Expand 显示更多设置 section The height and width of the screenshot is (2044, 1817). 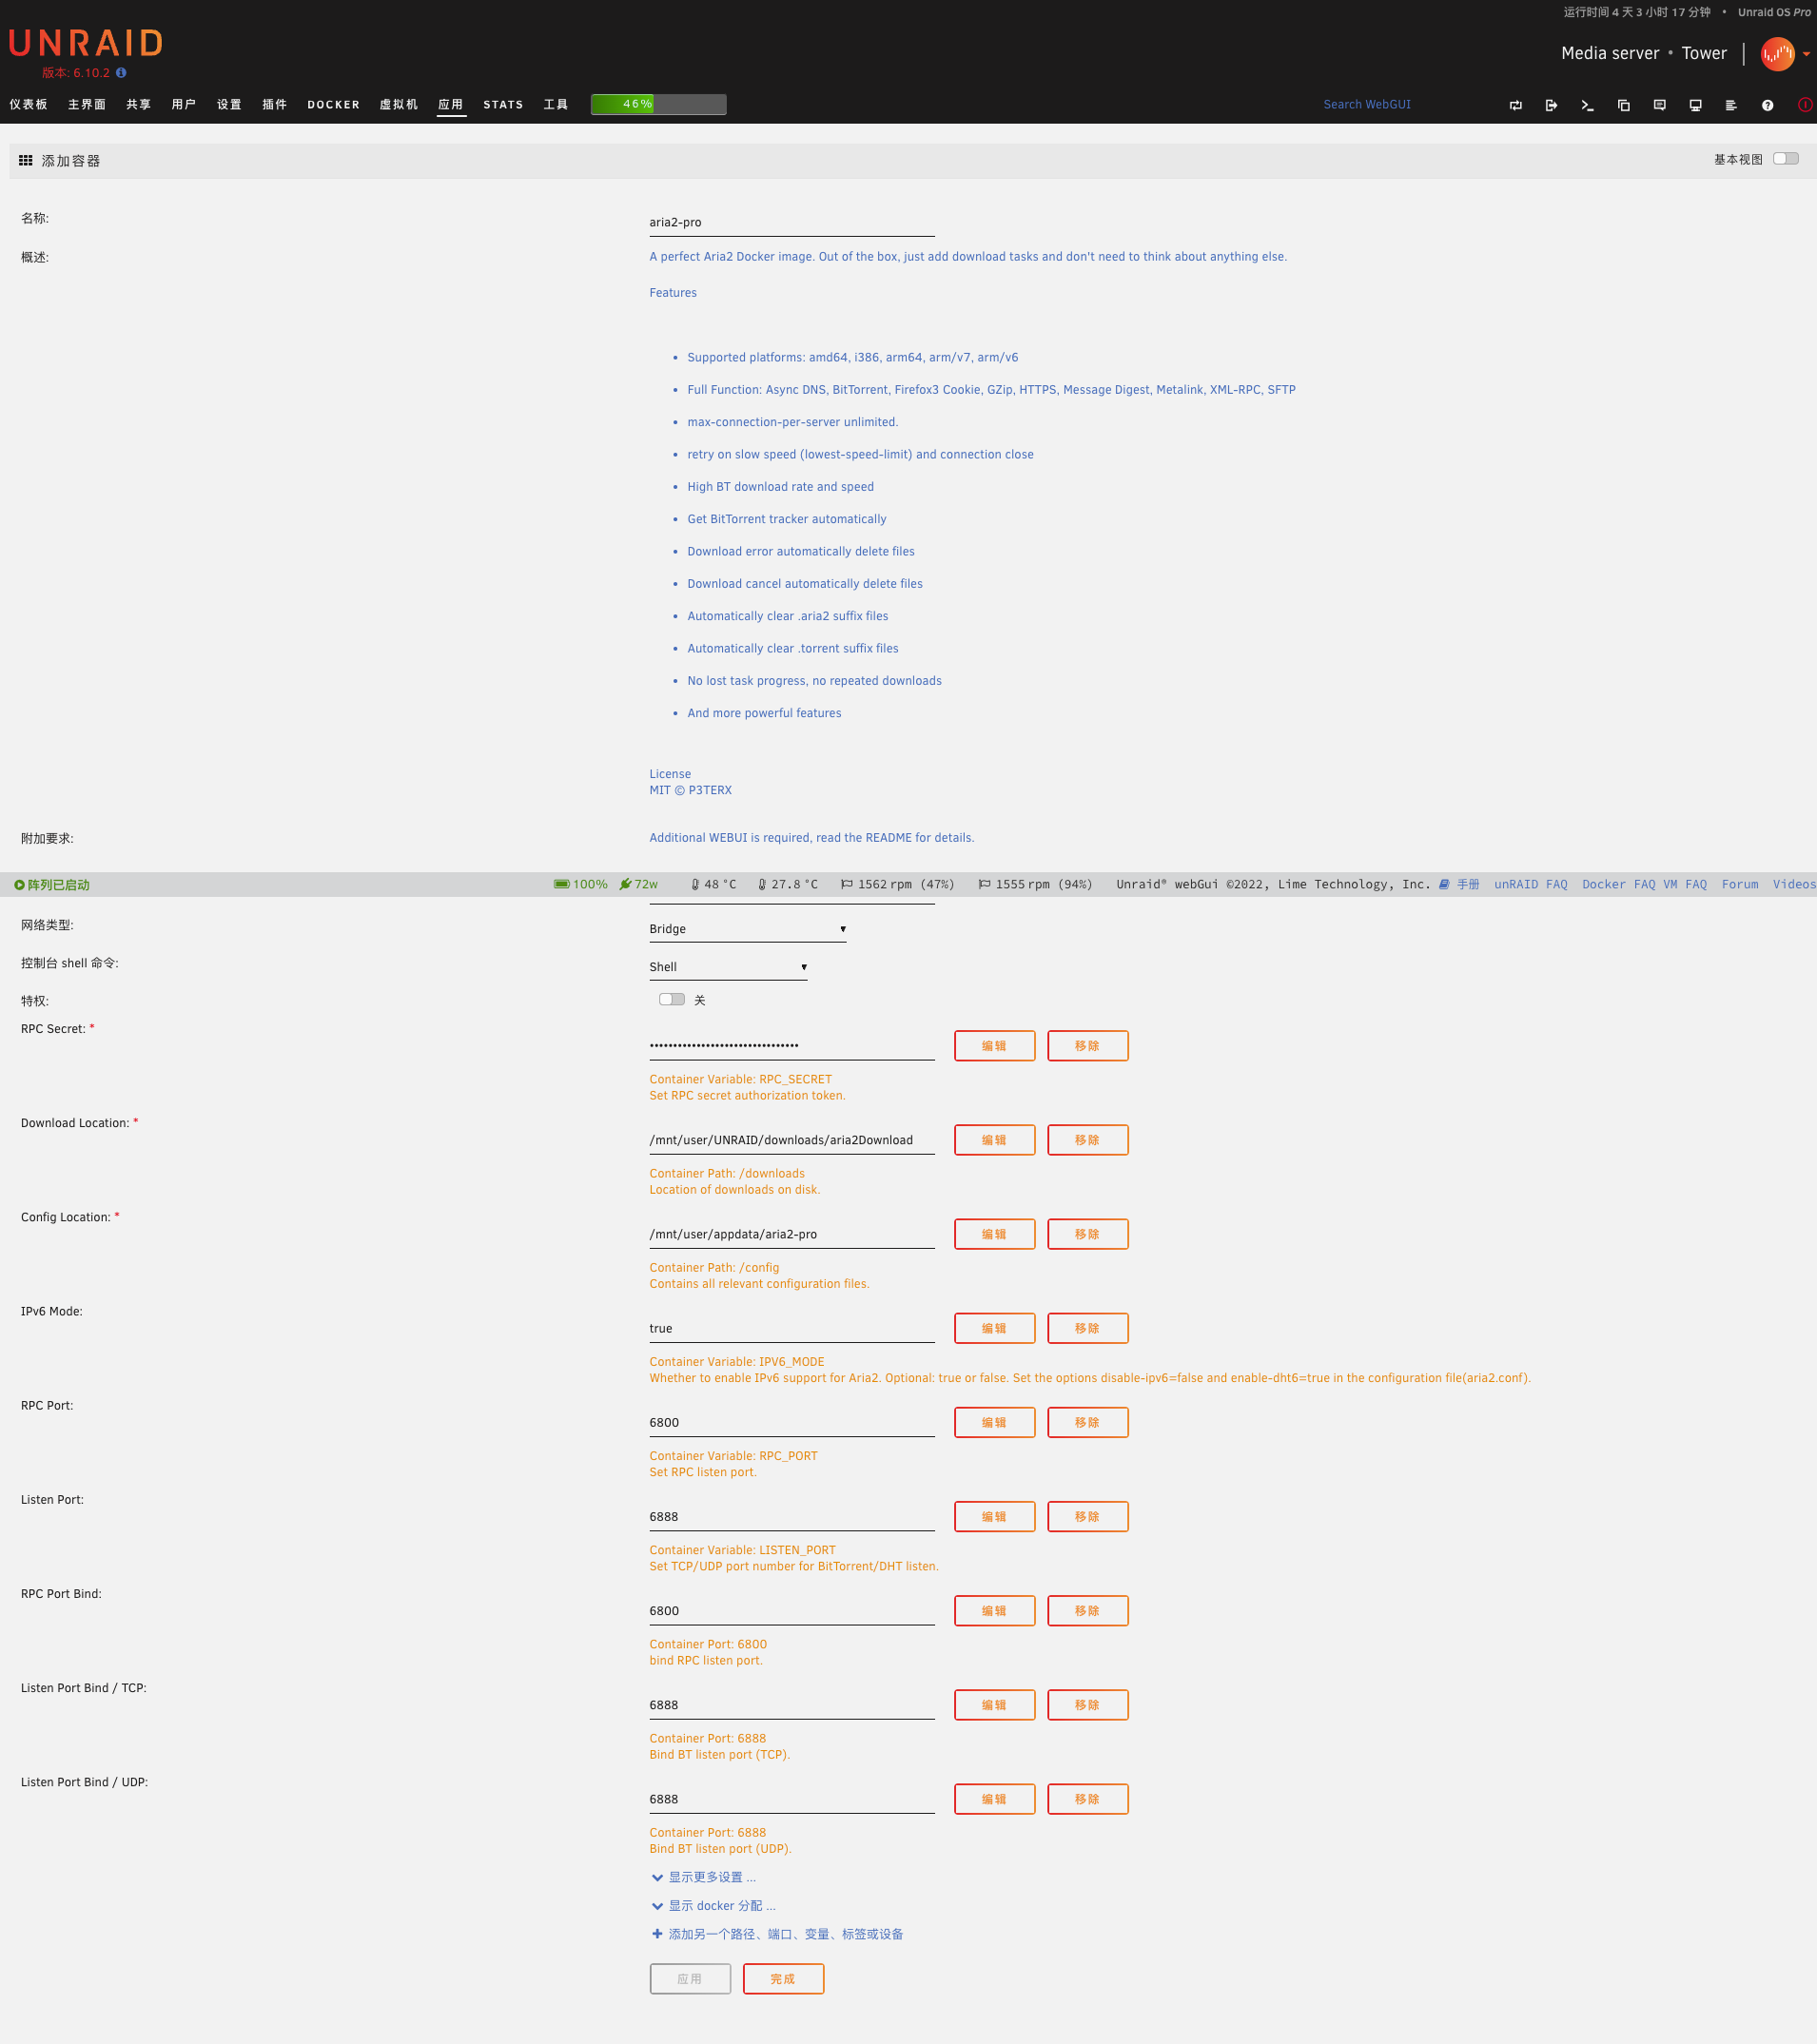click(x=706, y=1877)
